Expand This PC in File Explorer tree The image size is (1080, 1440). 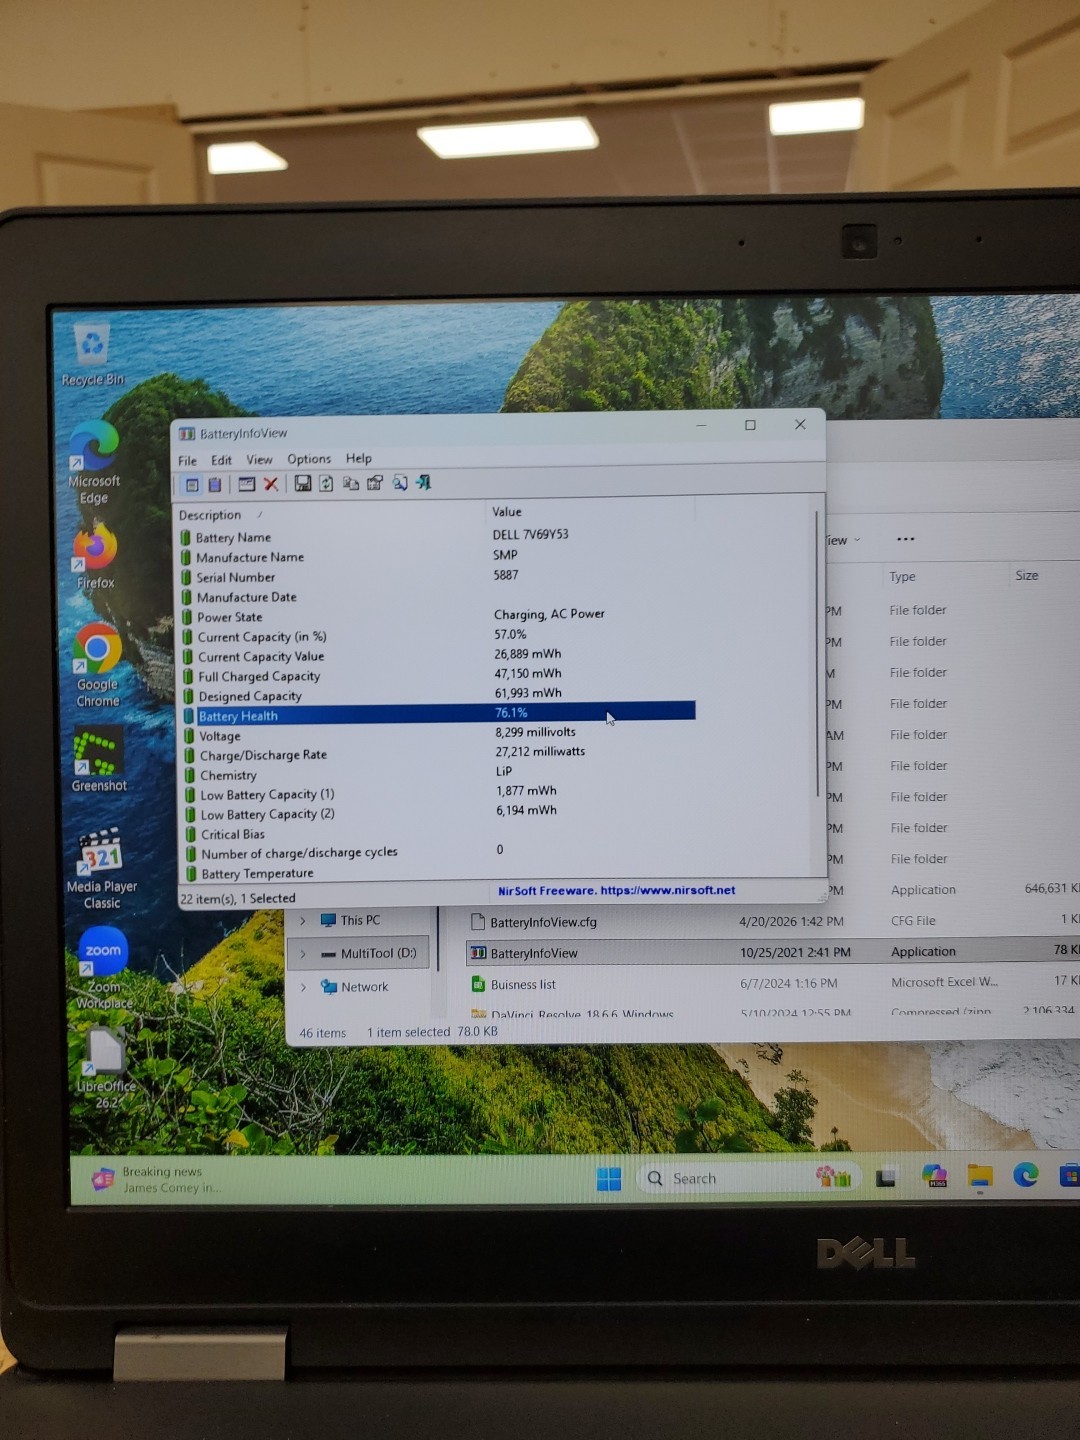coord(303,921)
